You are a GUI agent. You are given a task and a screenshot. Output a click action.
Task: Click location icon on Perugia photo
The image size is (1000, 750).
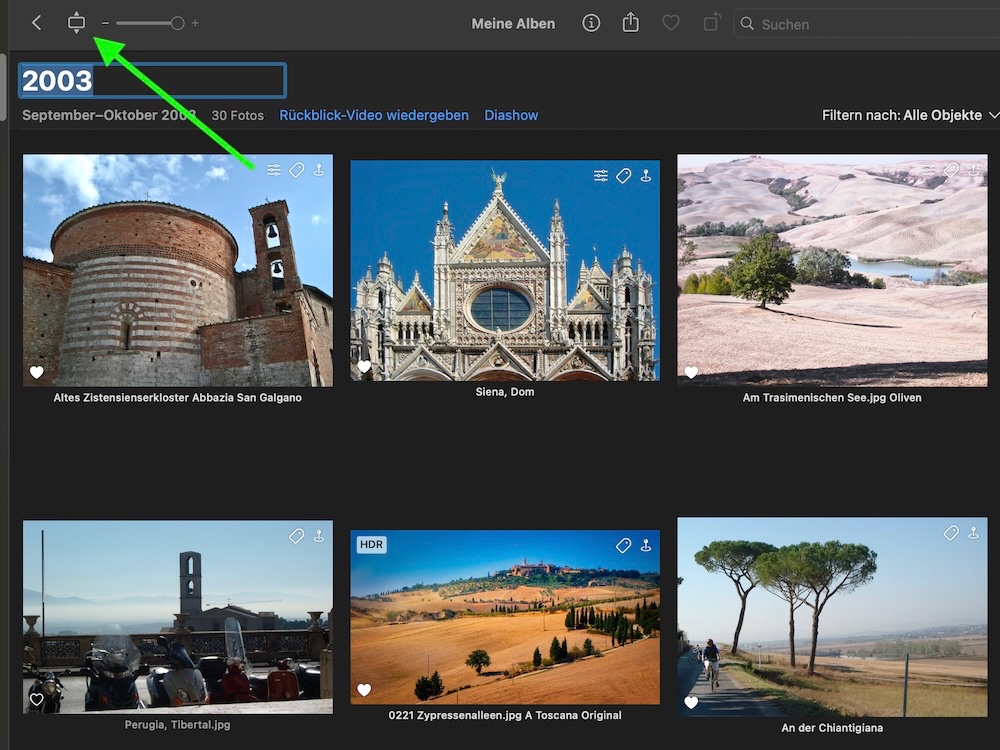[319, 536]
